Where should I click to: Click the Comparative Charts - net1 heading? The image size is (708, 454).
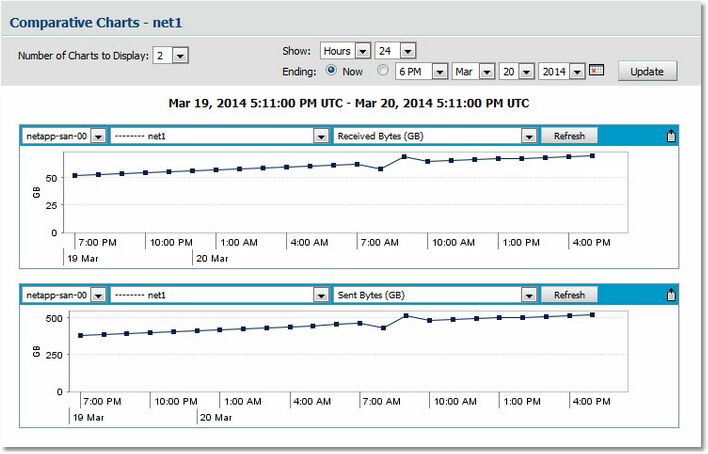(x=96, y=23)
